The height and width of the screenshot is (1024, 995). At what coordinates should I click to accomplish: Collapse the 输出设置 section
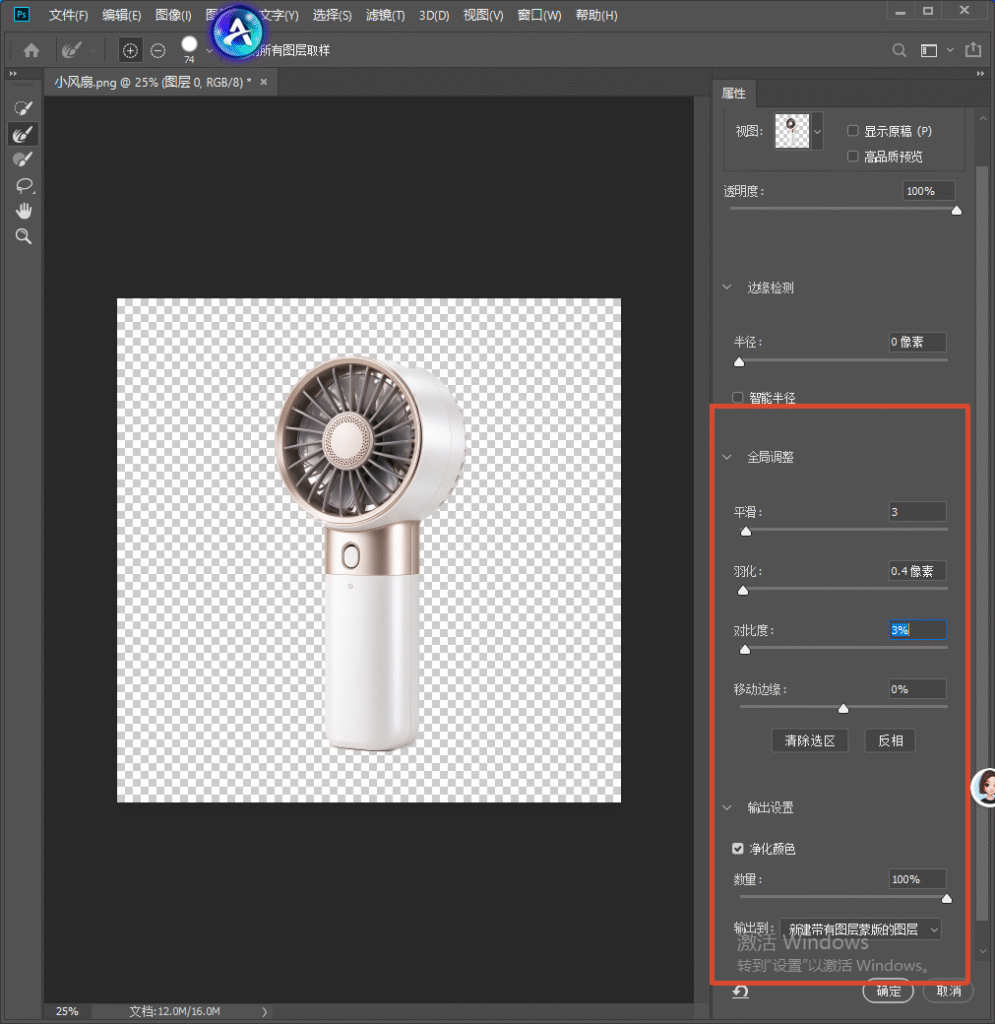[727, 808]
